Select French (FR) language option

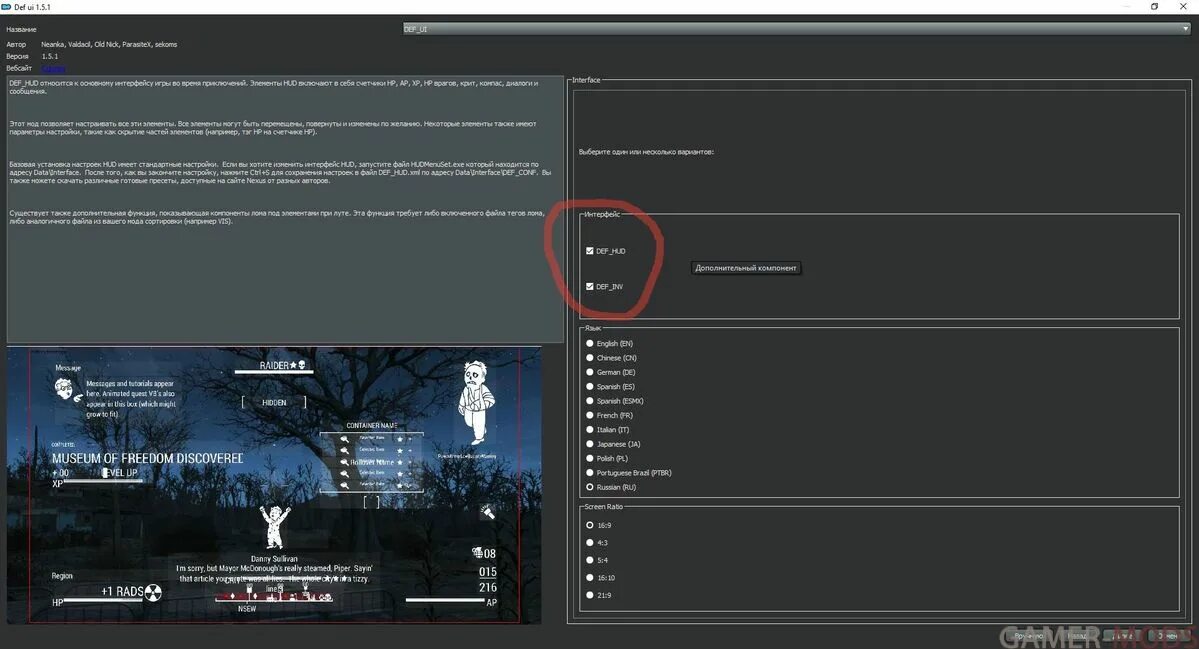click(x=590, y=415)
